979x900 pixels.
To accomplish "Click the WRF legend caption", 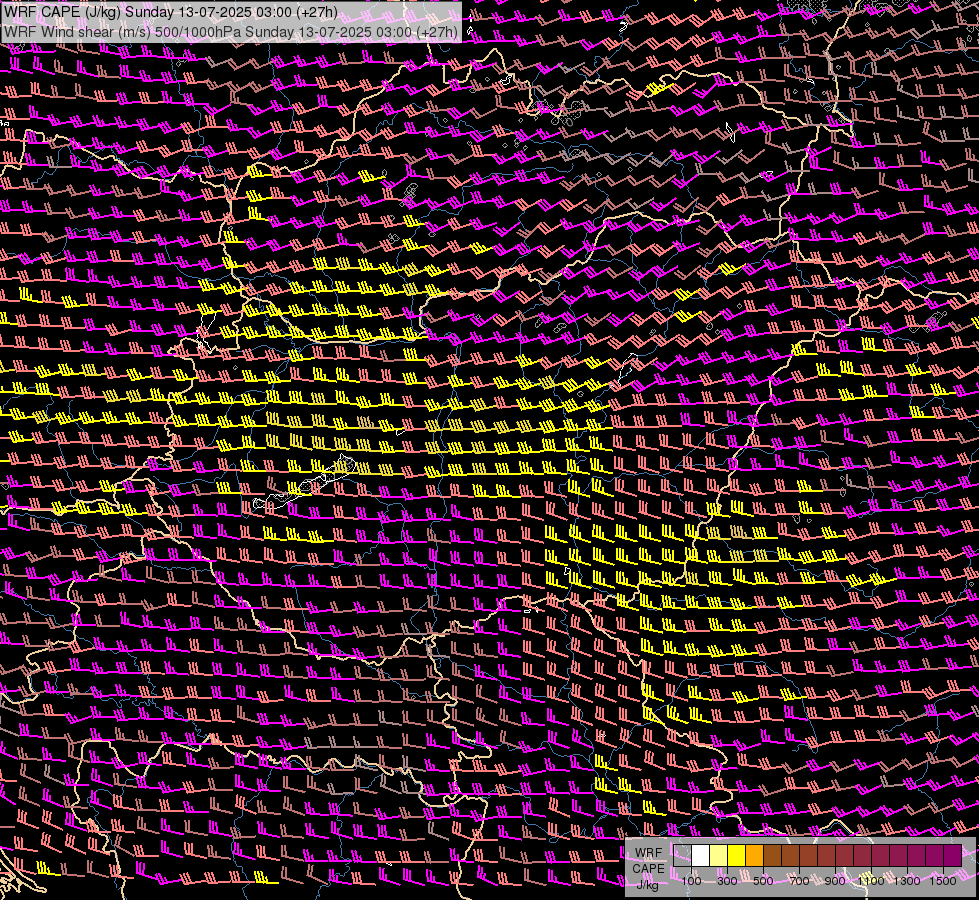I will click(648, 853).
